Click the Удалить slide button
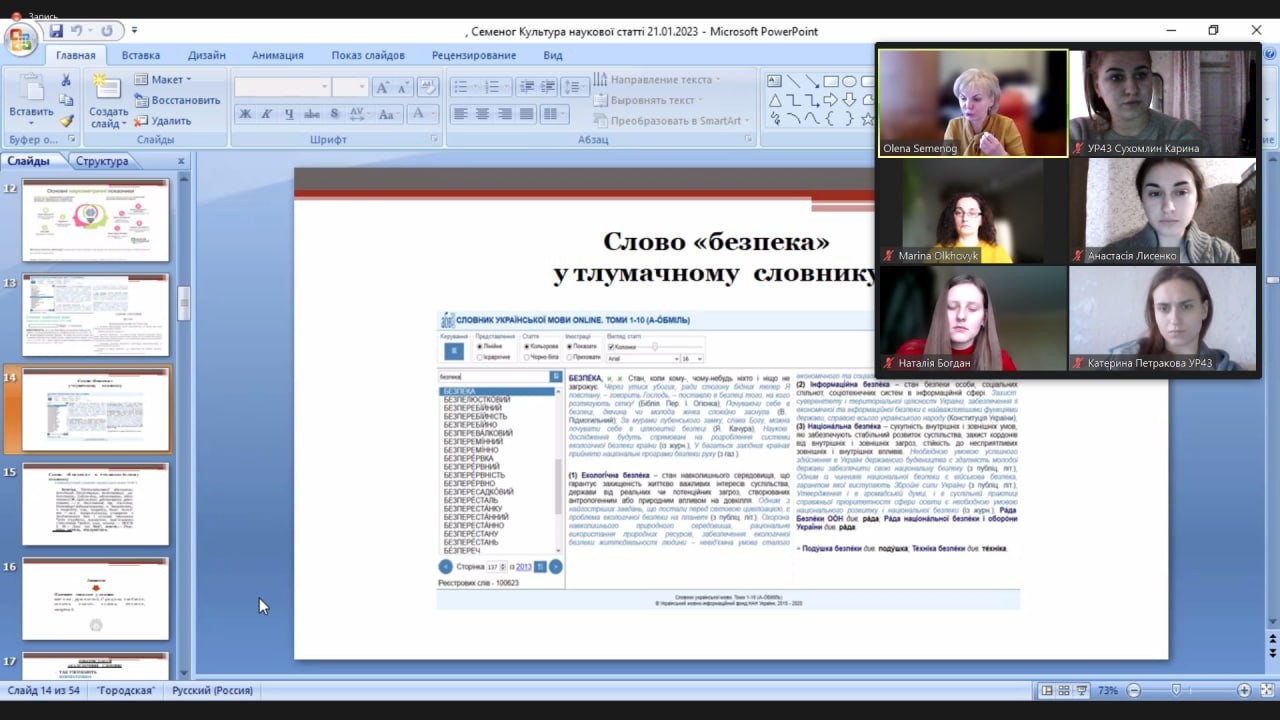The image size is (1280, 720). 163,121
